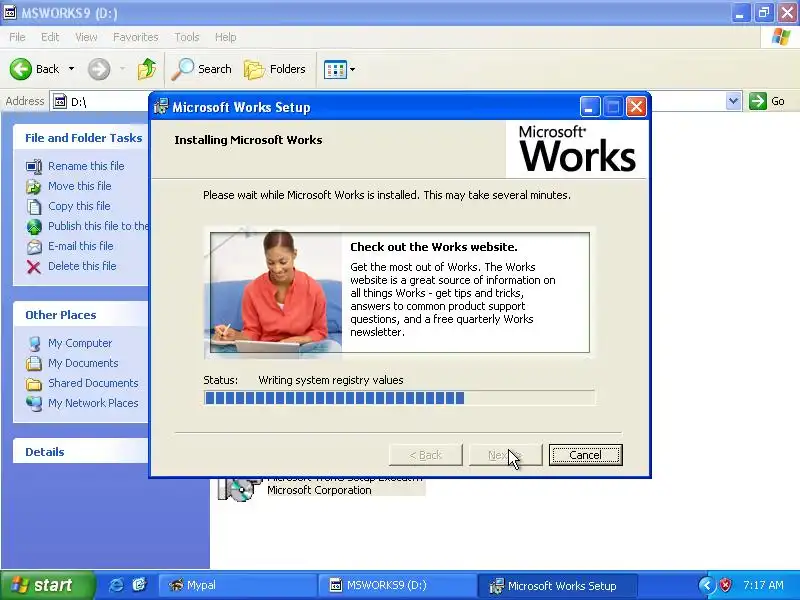Click the My Computer icon in Other Places
This screenshot has width=800, height=600.
(x=34, y=343)
